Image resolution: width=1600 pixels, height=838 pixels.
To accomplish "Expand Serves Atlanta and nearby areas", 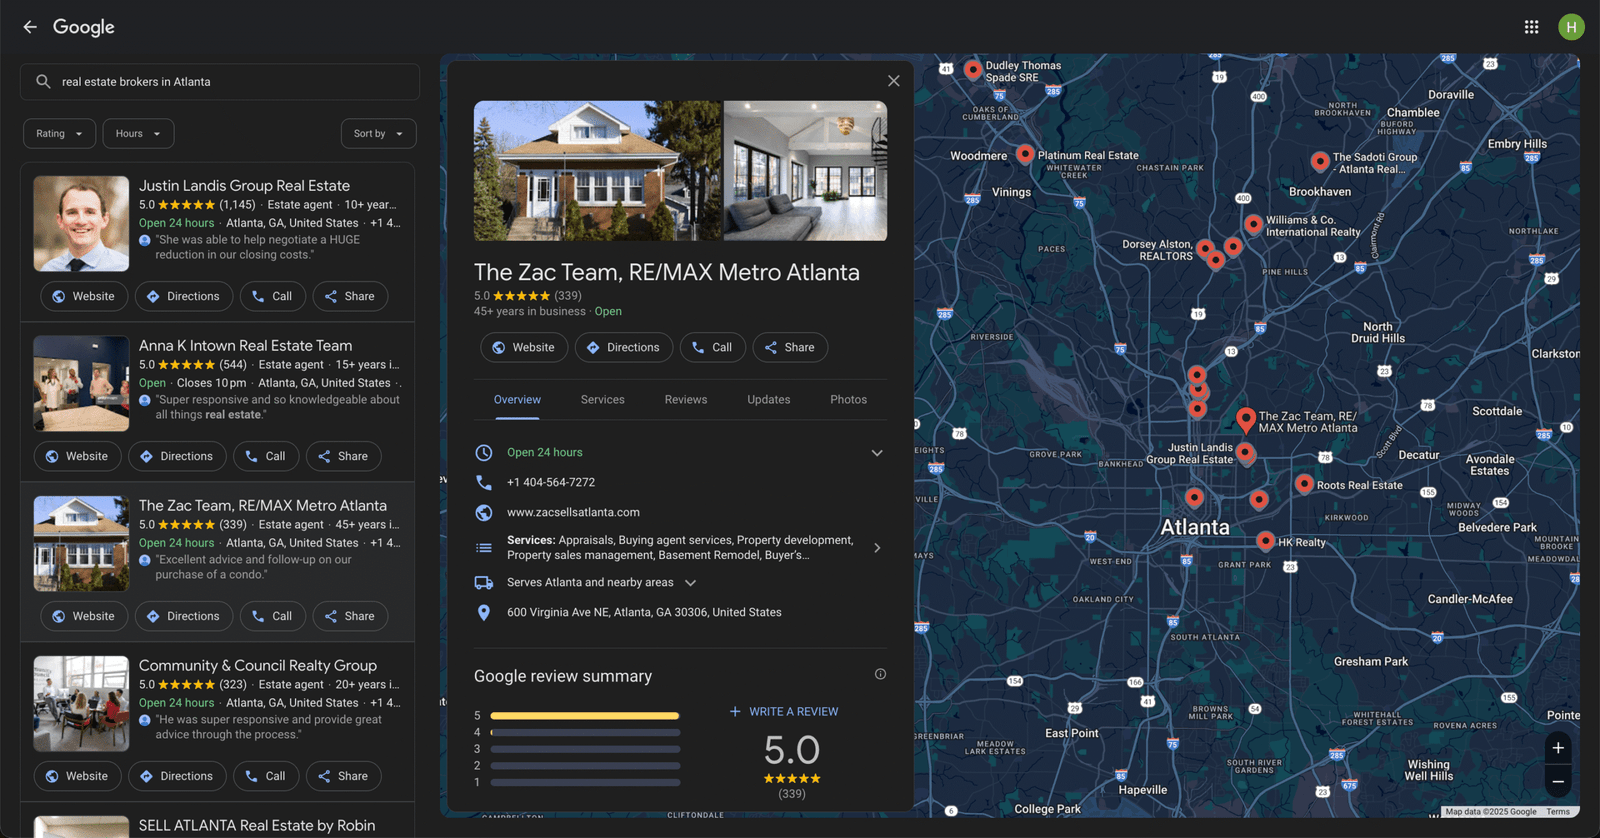I will [690, 583].
